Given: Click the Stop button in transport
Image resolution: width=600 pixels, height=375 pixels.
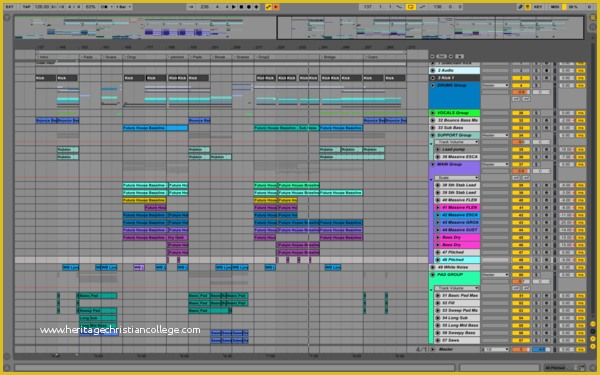Looking at the screenshot, I should (x=241, y=7).
